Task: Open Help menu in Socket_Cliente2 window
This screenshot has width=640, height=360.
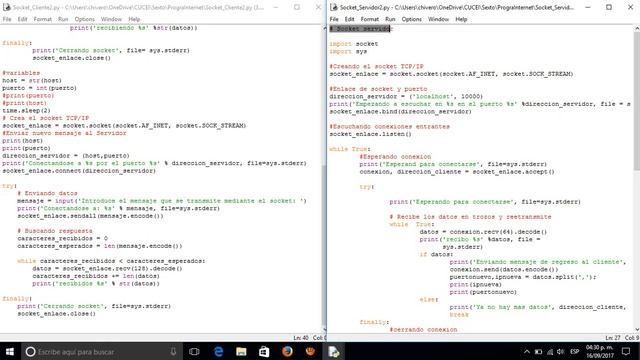Action: (x=134, y=19)
